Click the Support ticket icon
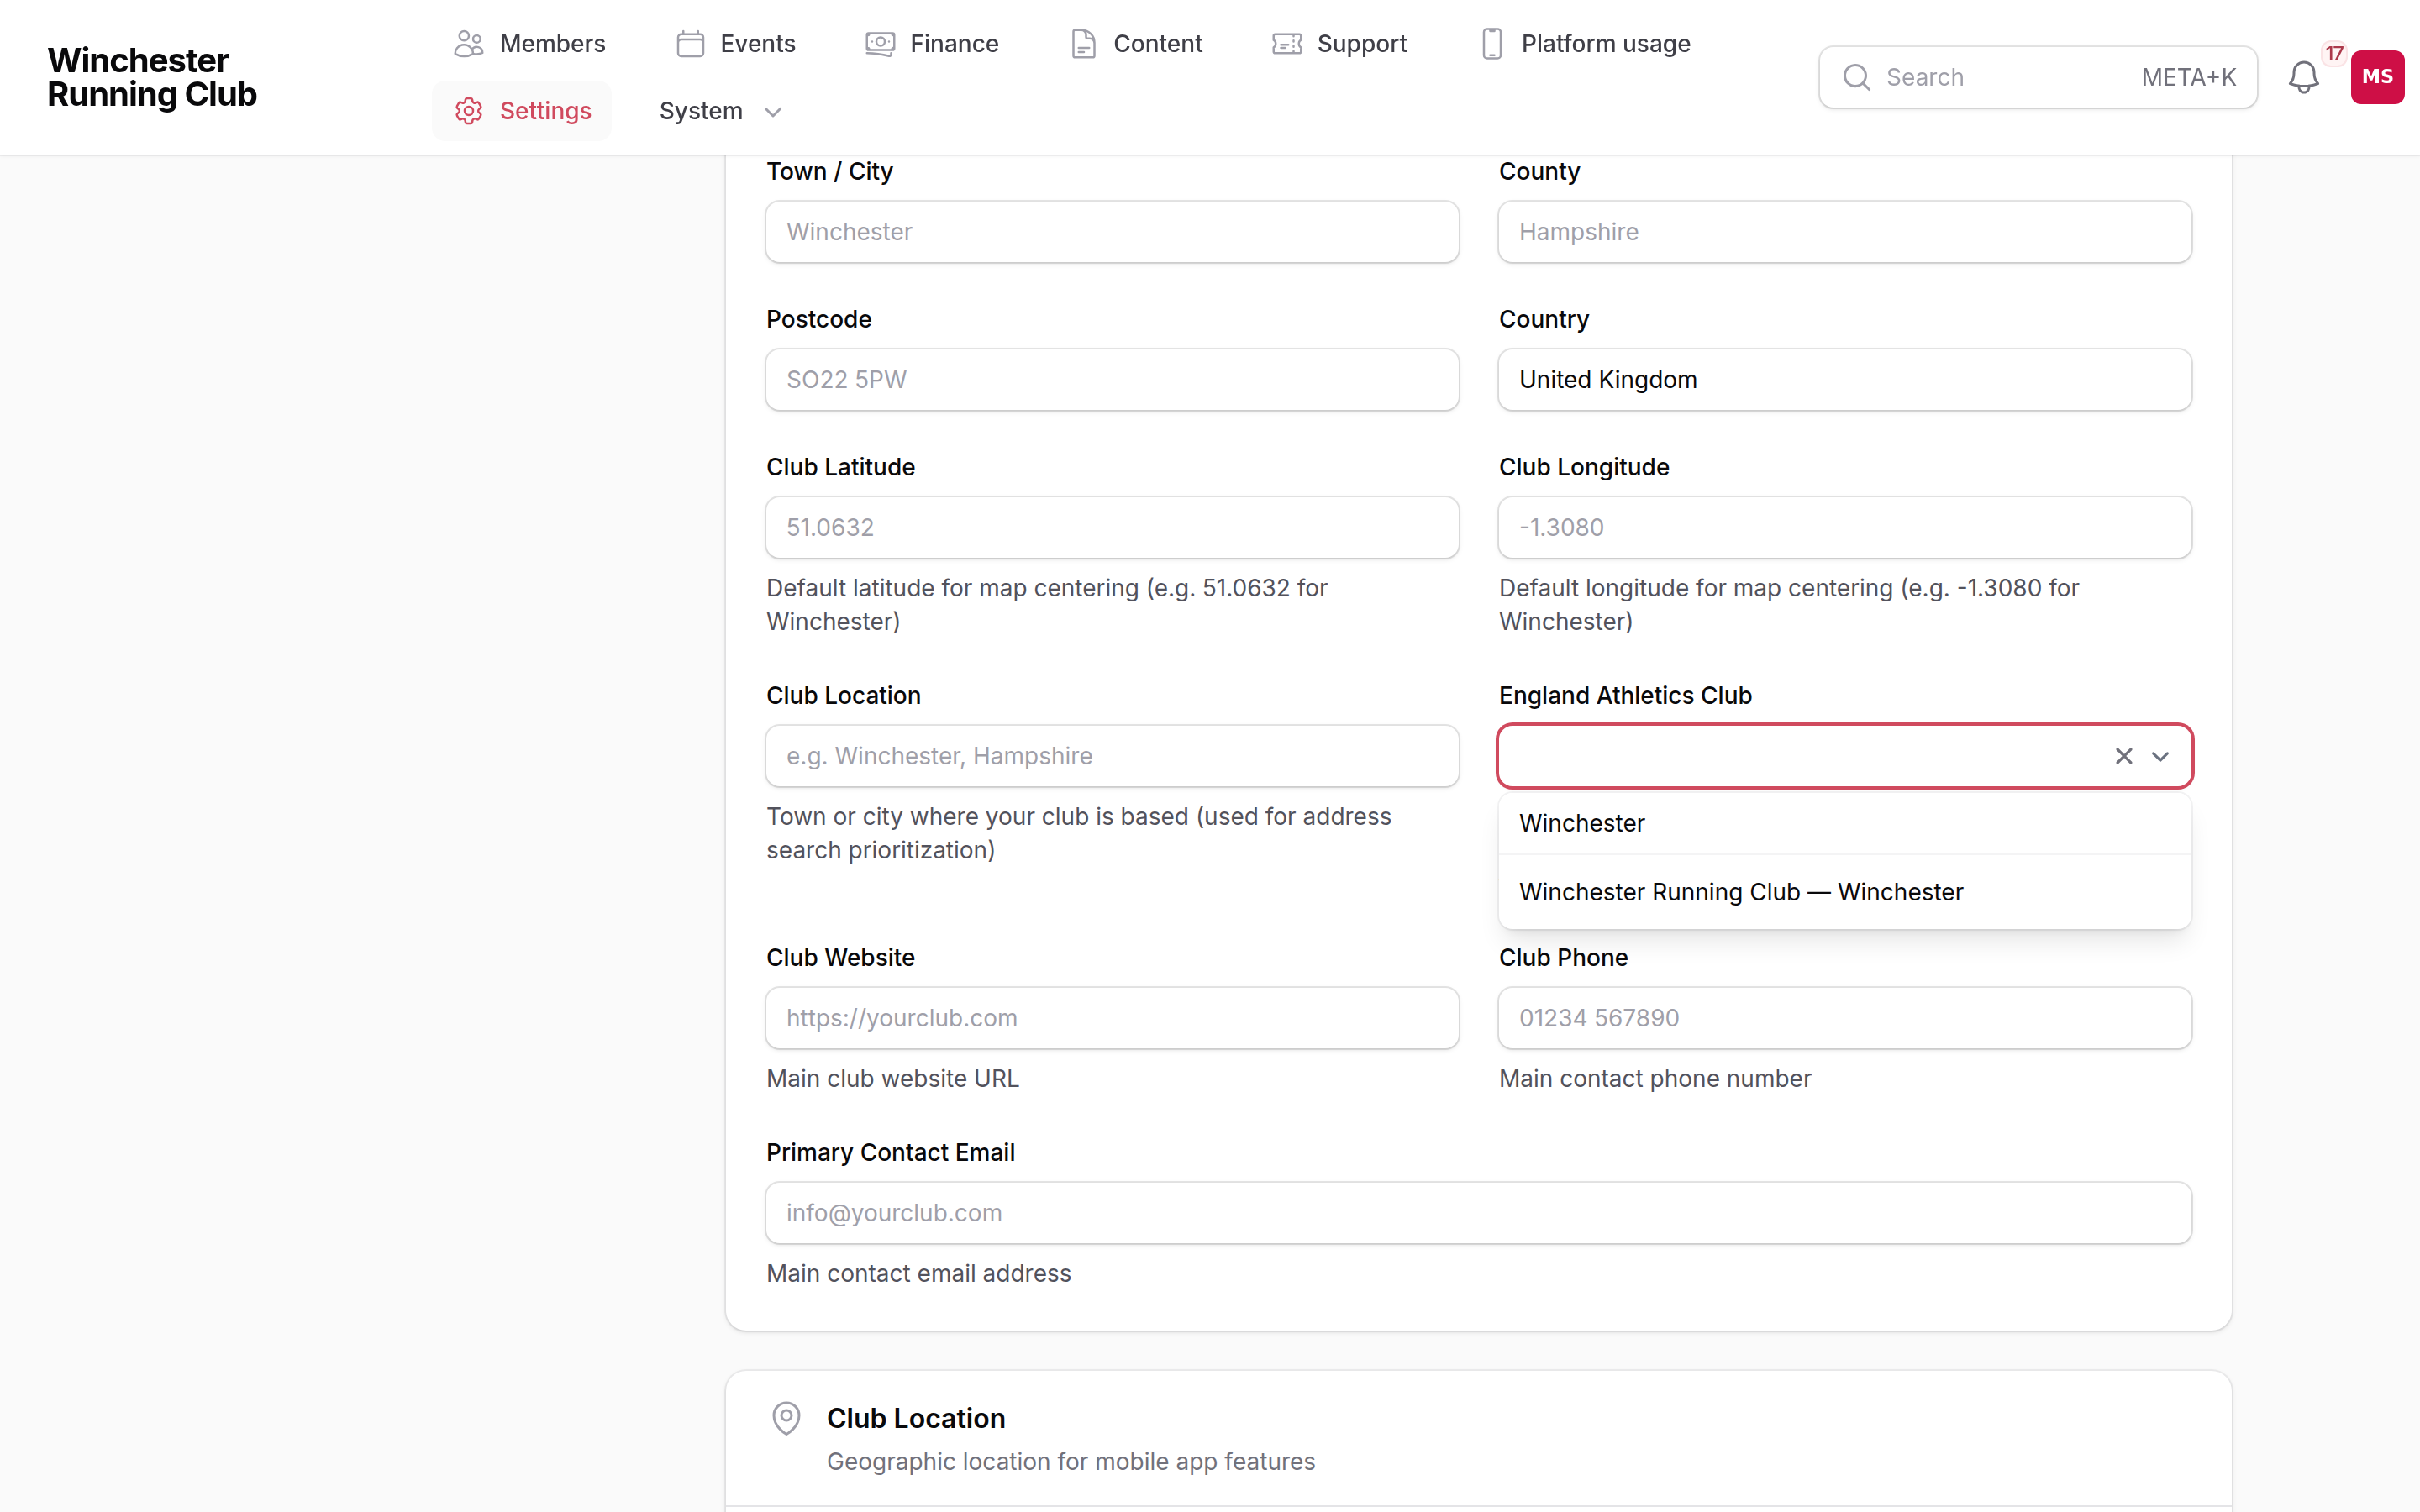Screen dimensions: 2420x1512 click(1287, 44)
